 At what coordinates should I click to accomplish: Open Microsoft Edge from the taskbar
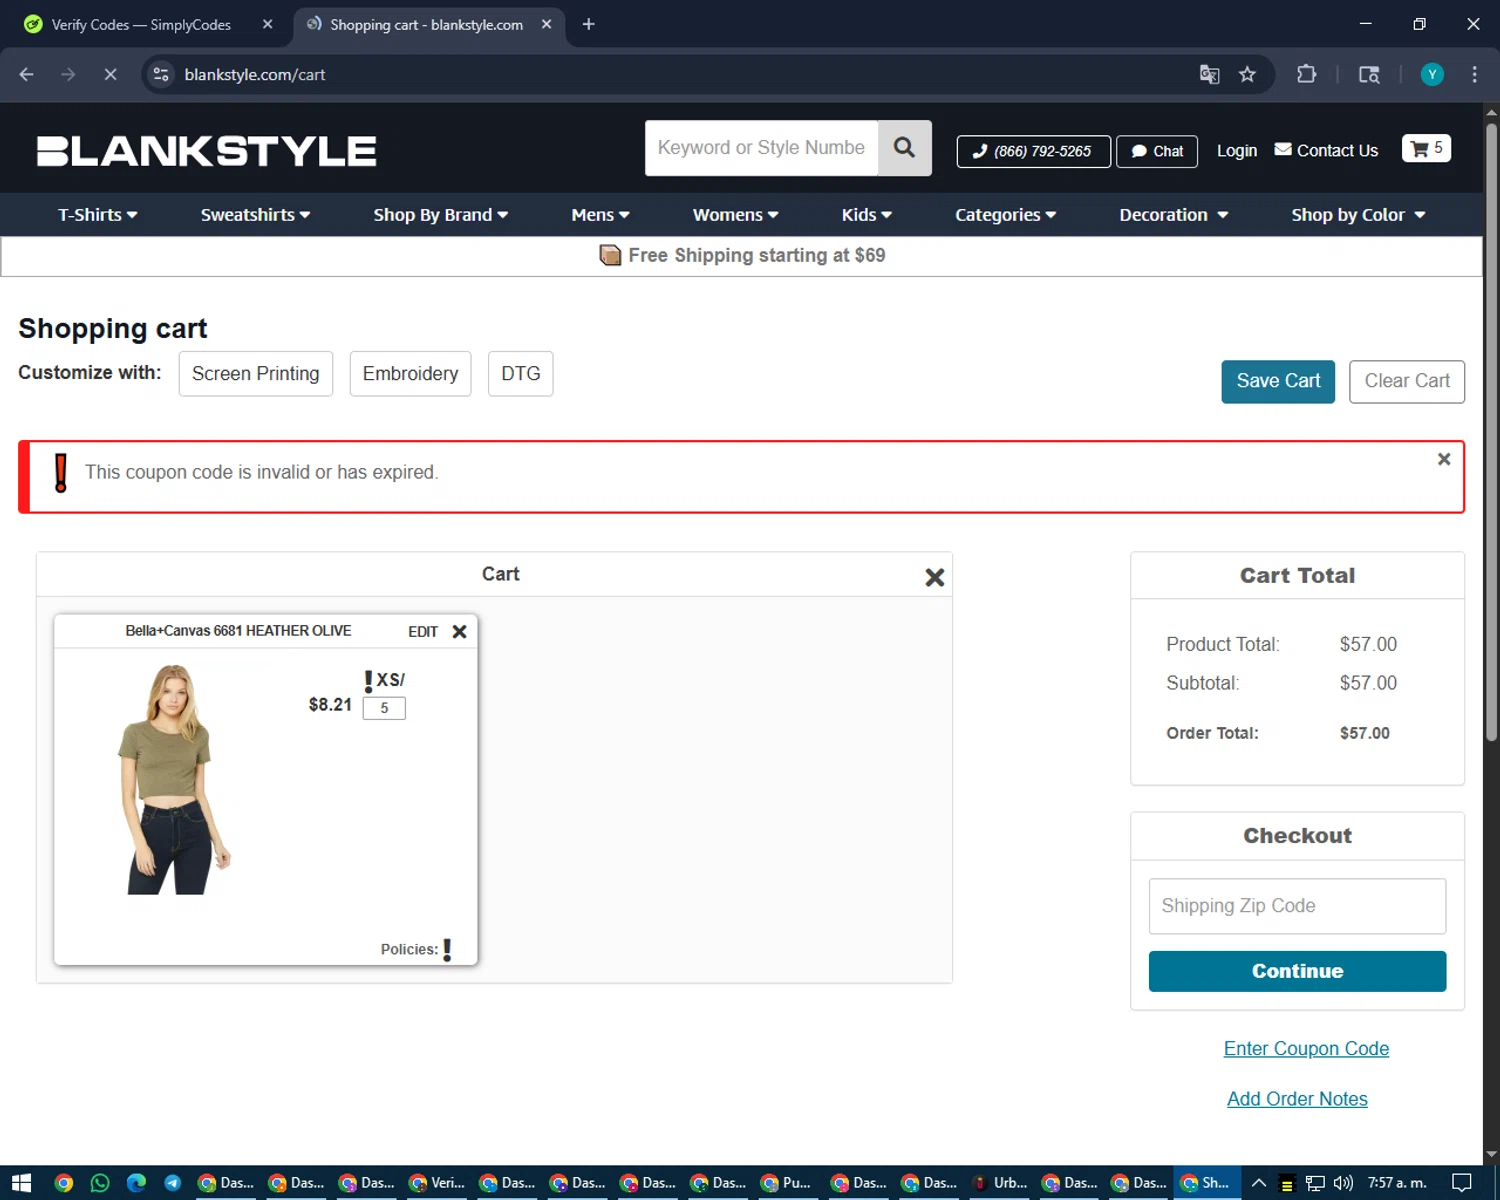point(137,1183)
